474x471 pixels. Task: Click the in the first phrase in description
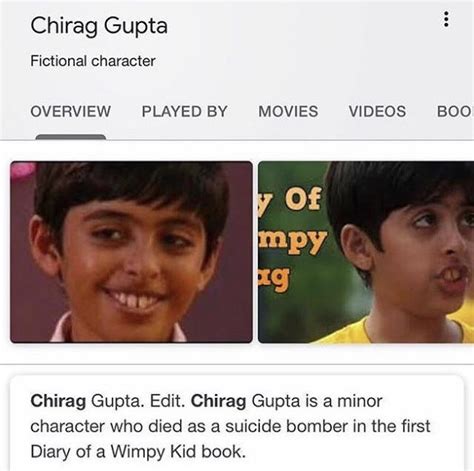tap(391, 426)
